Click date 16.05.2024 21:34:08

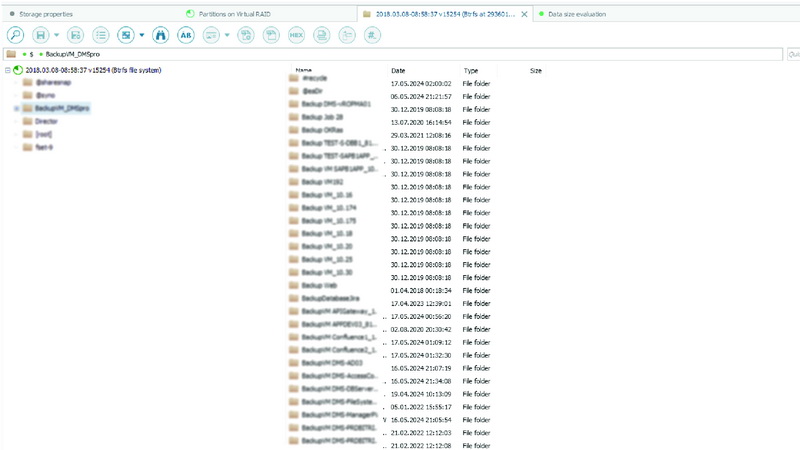(x=421, y=381)
